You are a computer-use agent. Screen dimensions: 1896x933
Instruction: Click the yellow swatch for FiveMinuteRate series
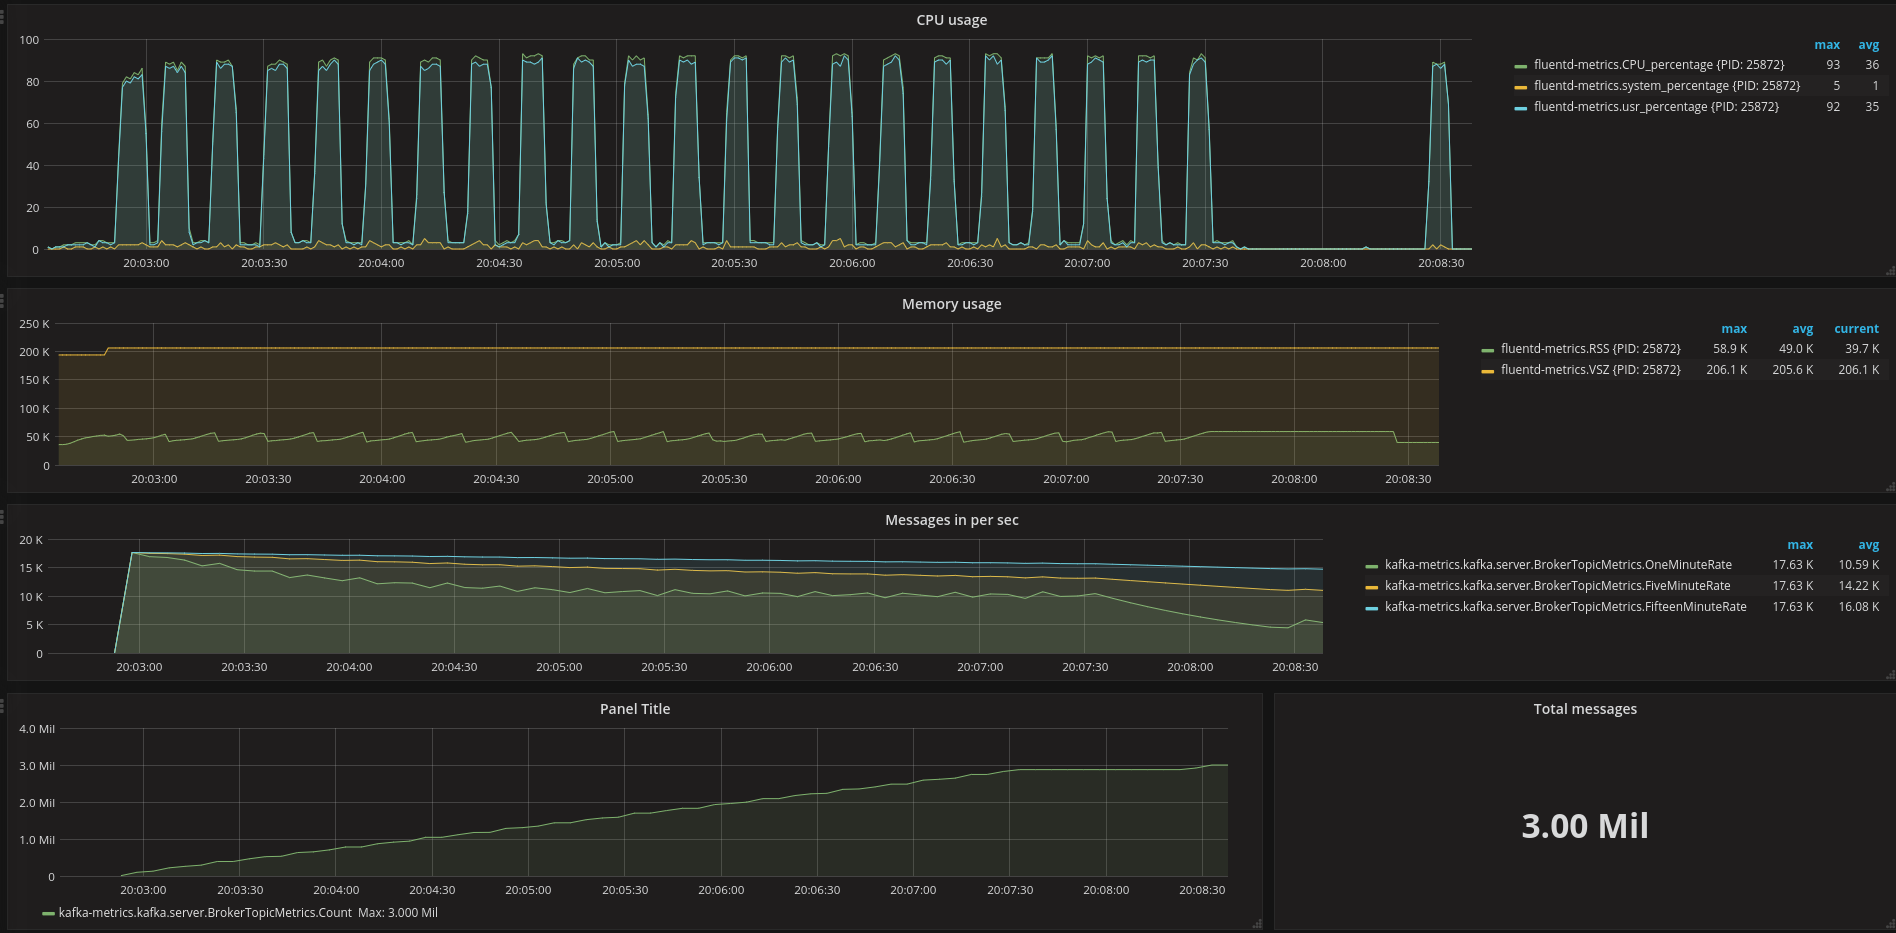[x=1372, y=587]
